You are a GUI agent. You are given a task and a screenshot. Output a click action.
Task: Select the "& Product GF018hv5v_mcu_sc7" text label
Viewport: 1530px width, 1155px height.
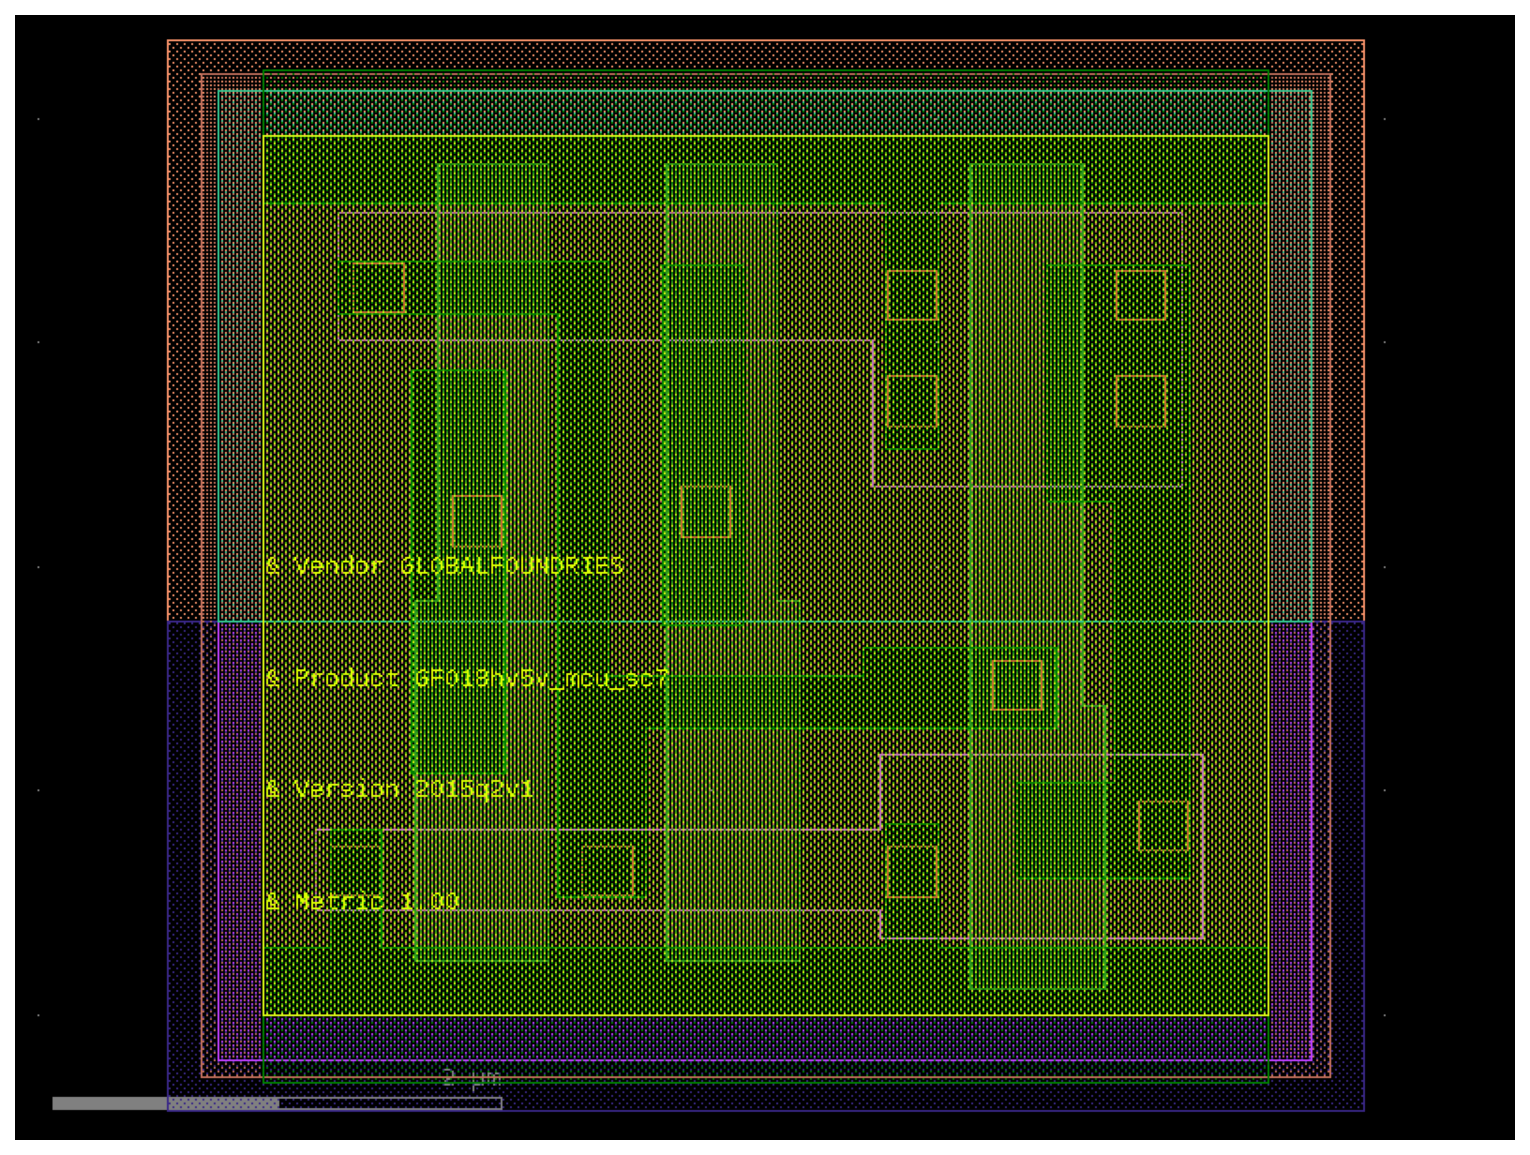click(467, 679)
